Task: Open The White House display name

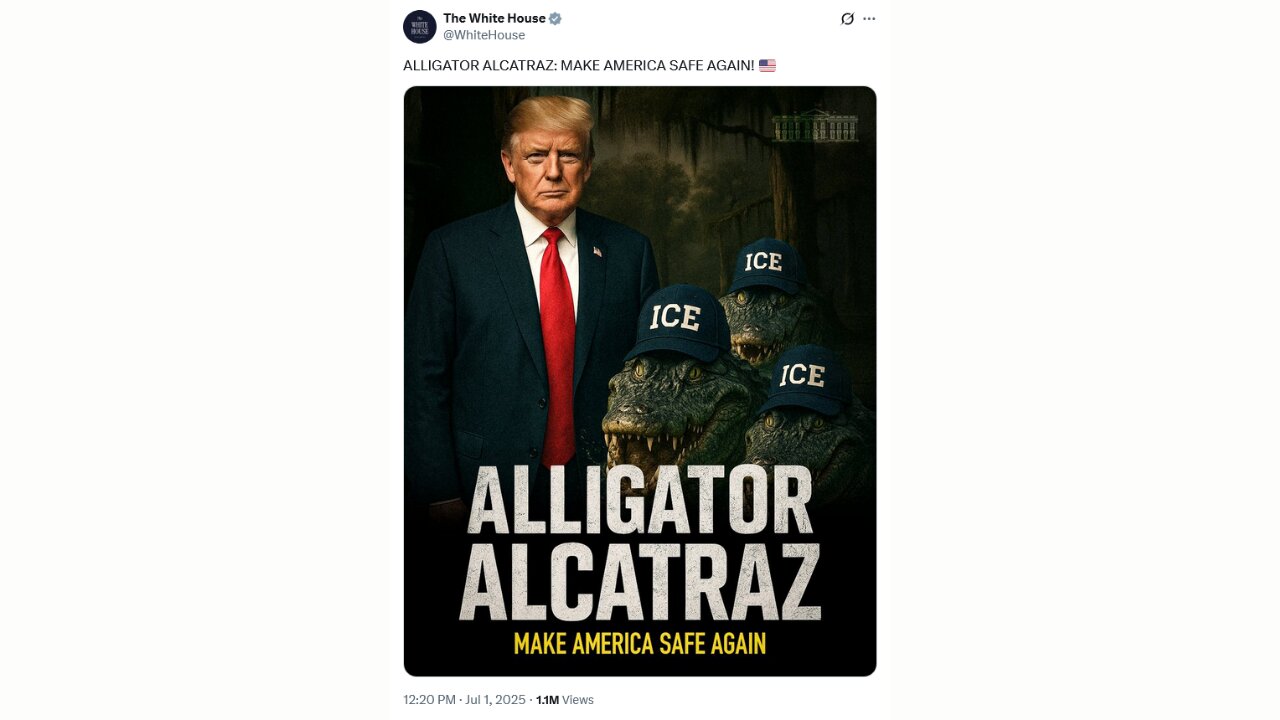Action: coord(494,18)
